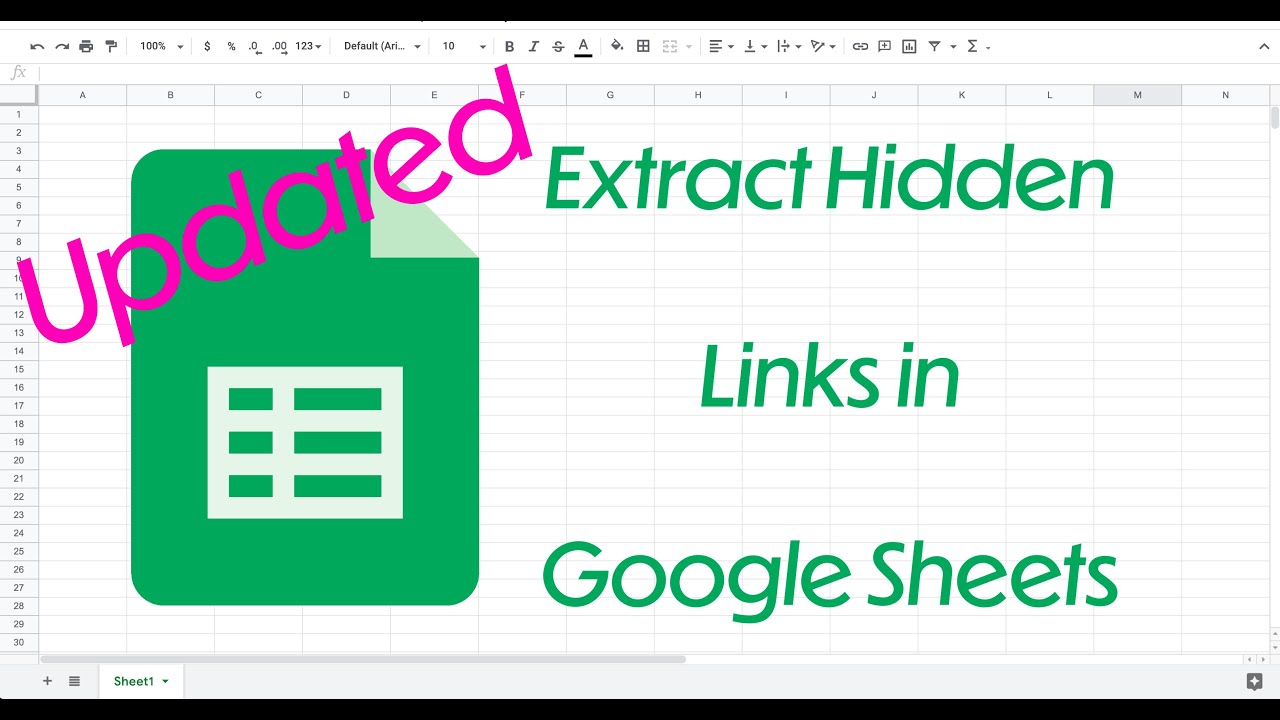Select row 1 header
The image size is (1280, 720).
point(19,115)
